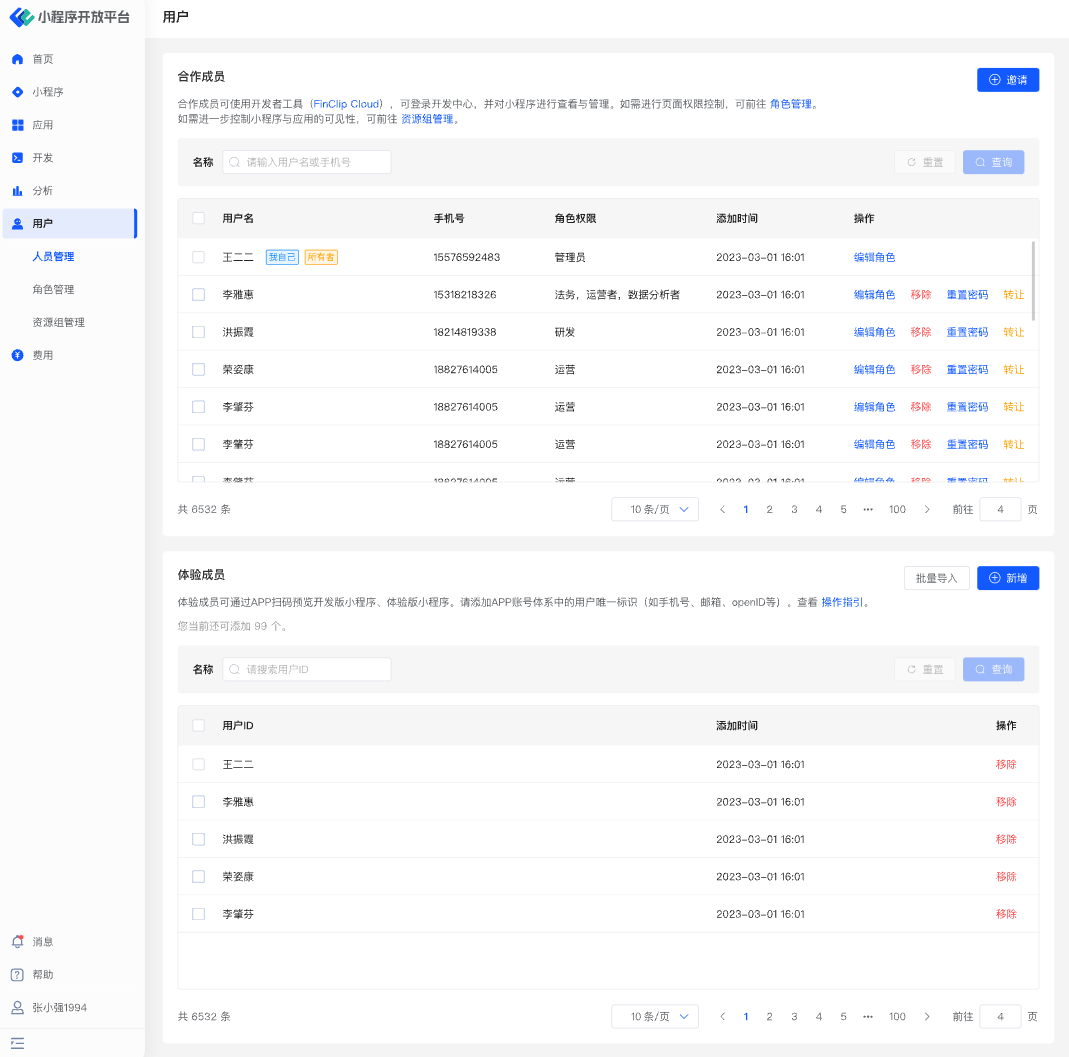Click the 帮助 help question icon
1069x1057 pixels.
click(17, 975)
